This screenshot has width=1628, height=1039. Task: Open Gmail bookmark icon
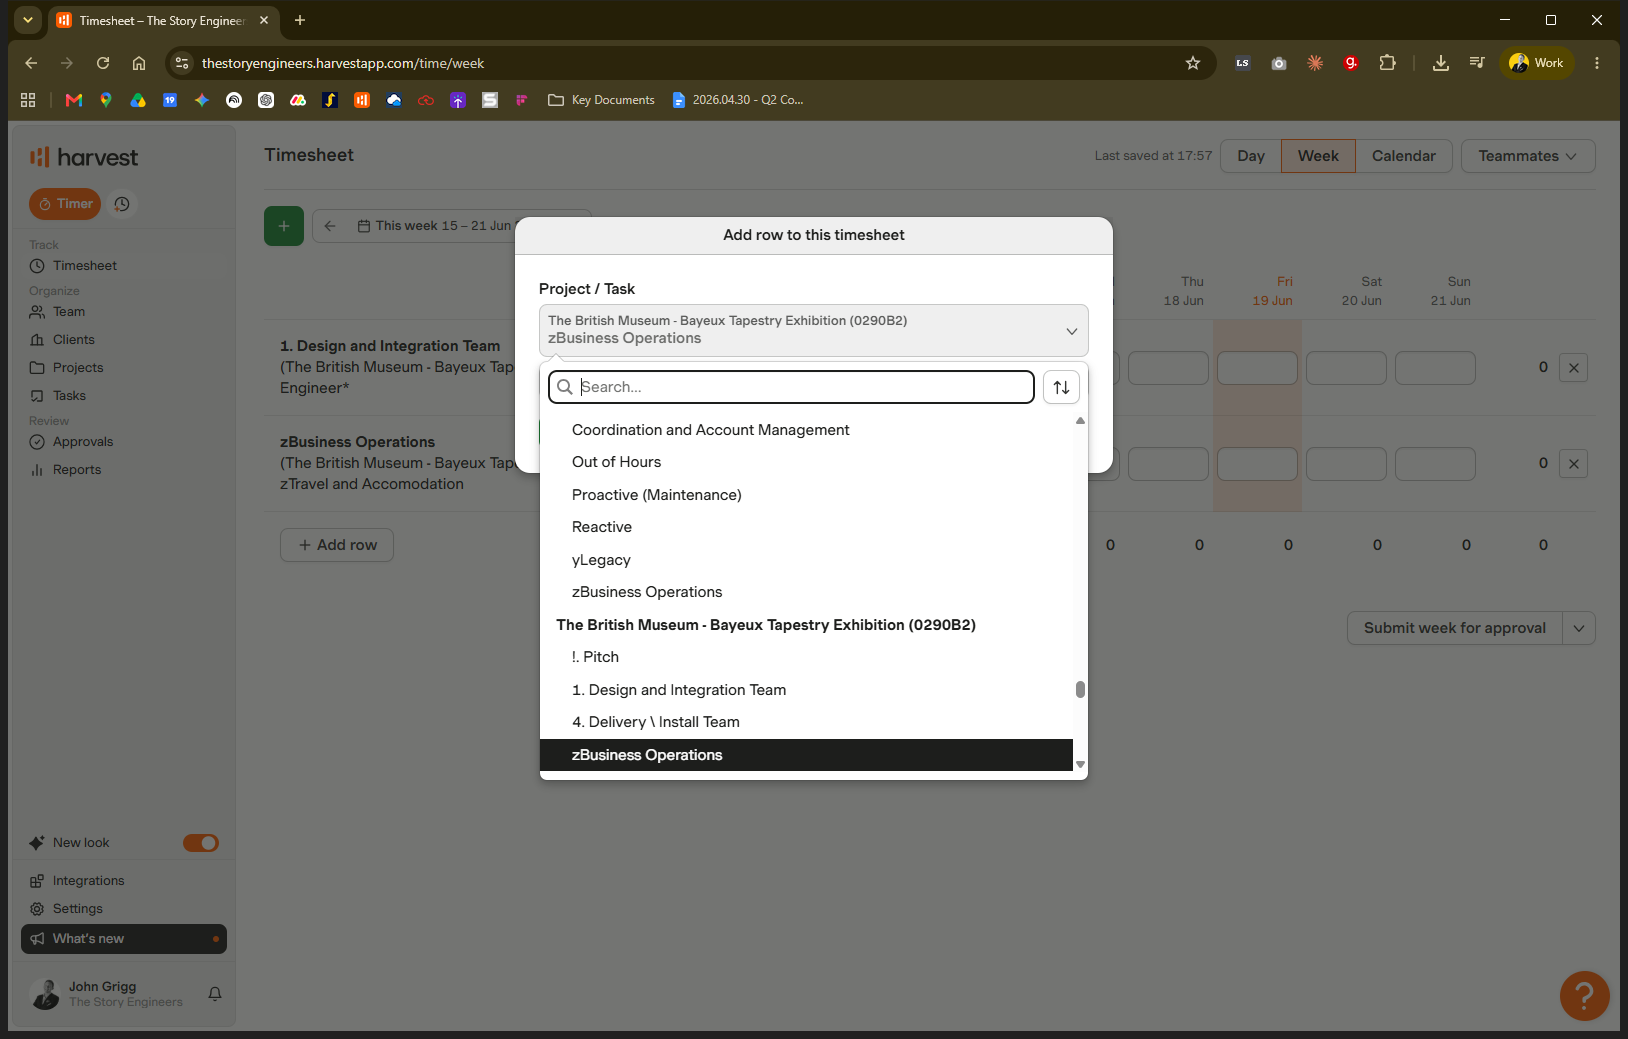coord(74,100)
